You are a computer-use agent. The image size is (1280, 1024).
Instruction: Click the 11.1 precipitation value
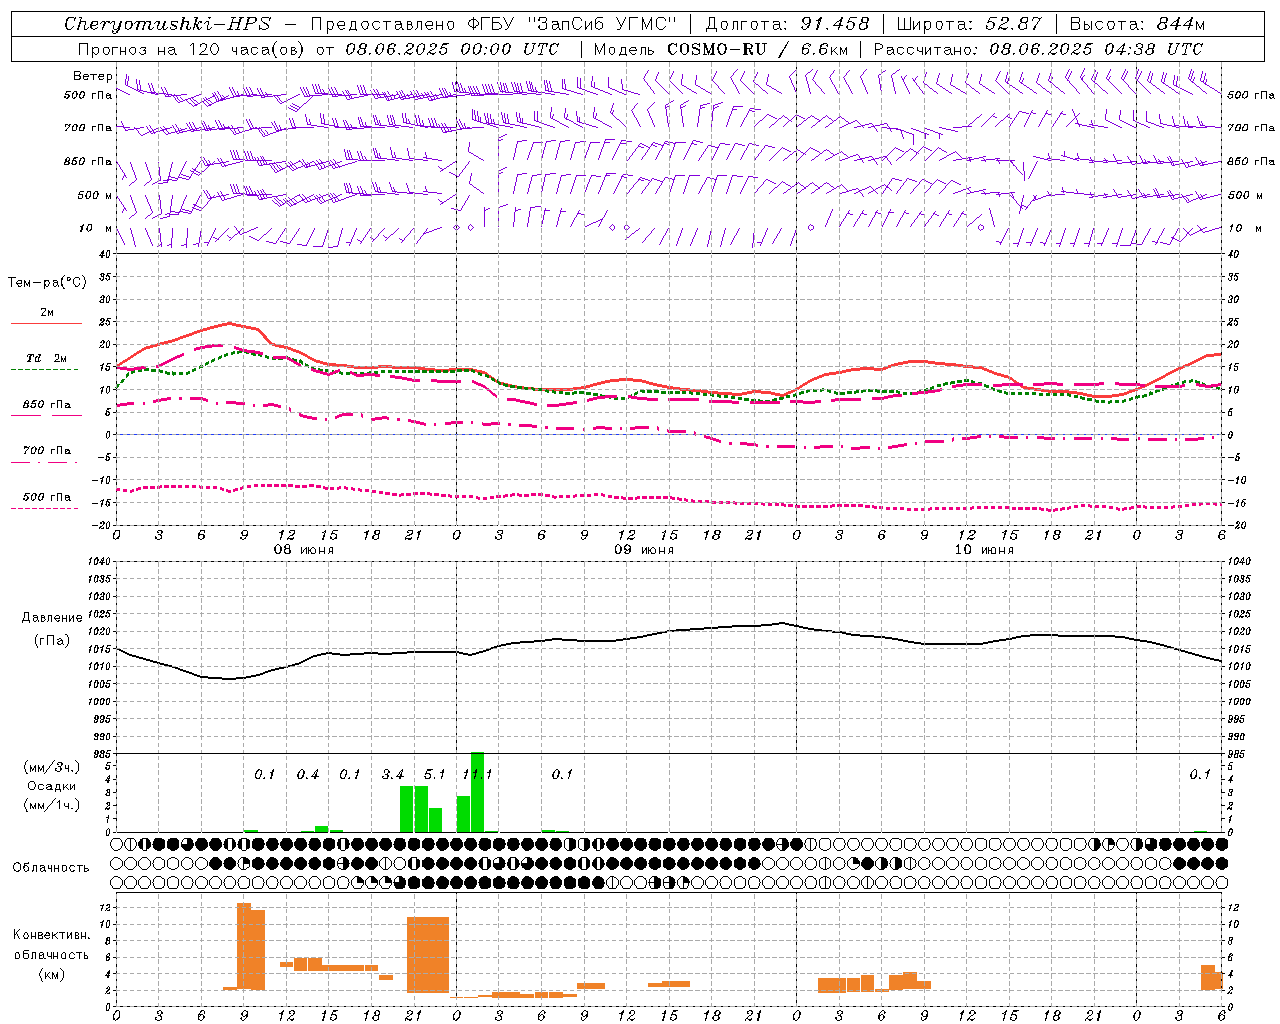click(477, 775)
